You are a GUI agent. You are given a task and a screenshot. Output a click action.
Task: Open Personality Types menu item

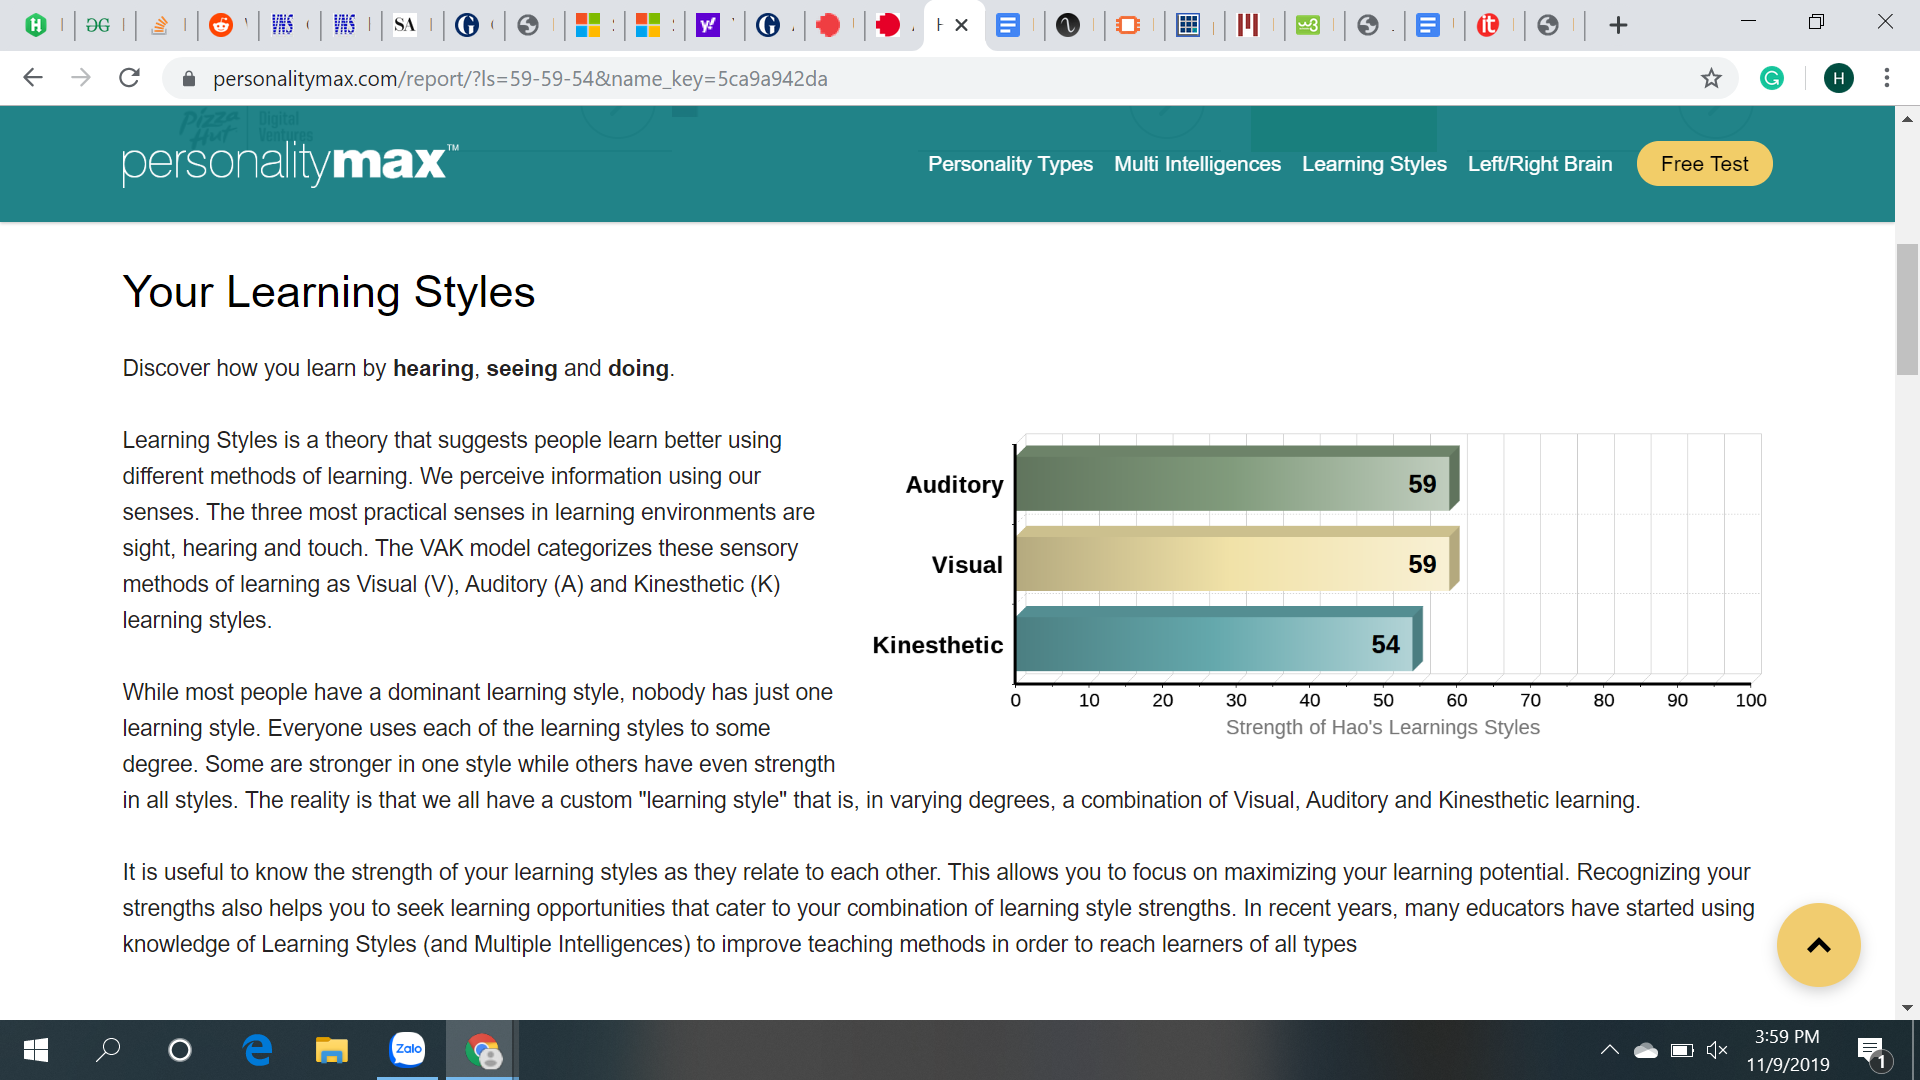pyautogui.click(x=1010, y=164)
